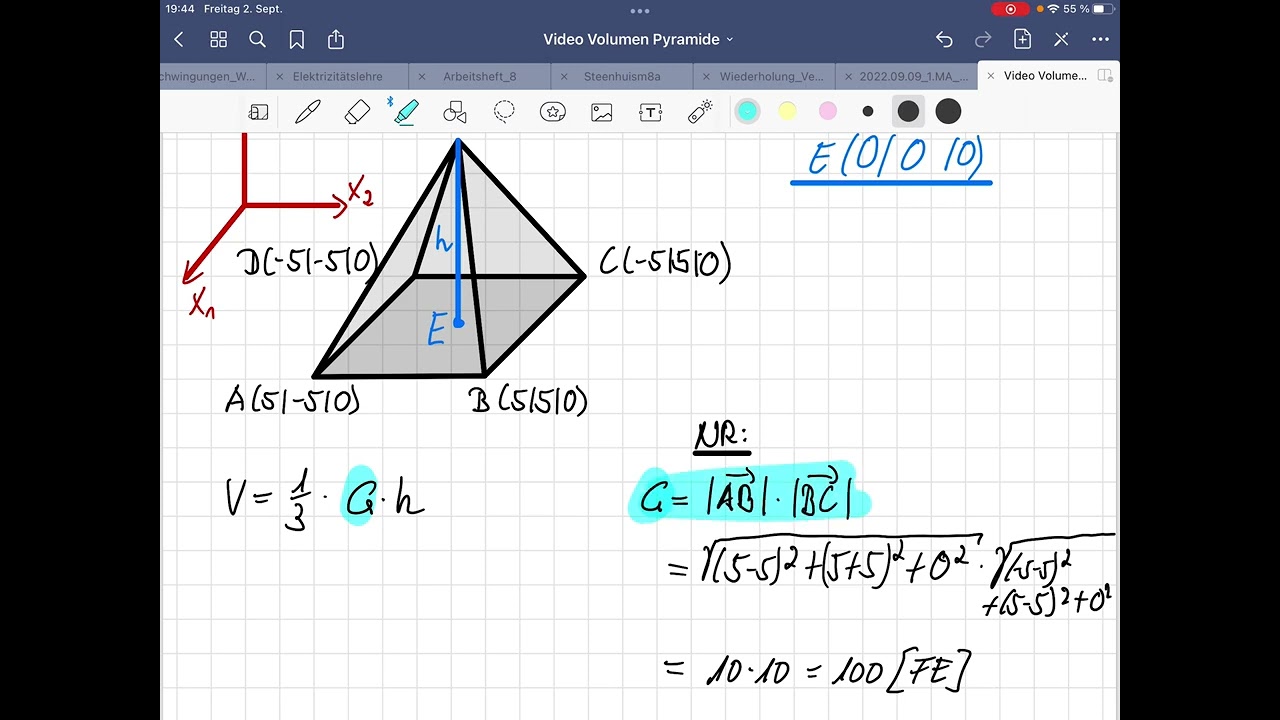Tap the label B(5|5|0)
Viewport: 1280px width, 720px height.
527,400
